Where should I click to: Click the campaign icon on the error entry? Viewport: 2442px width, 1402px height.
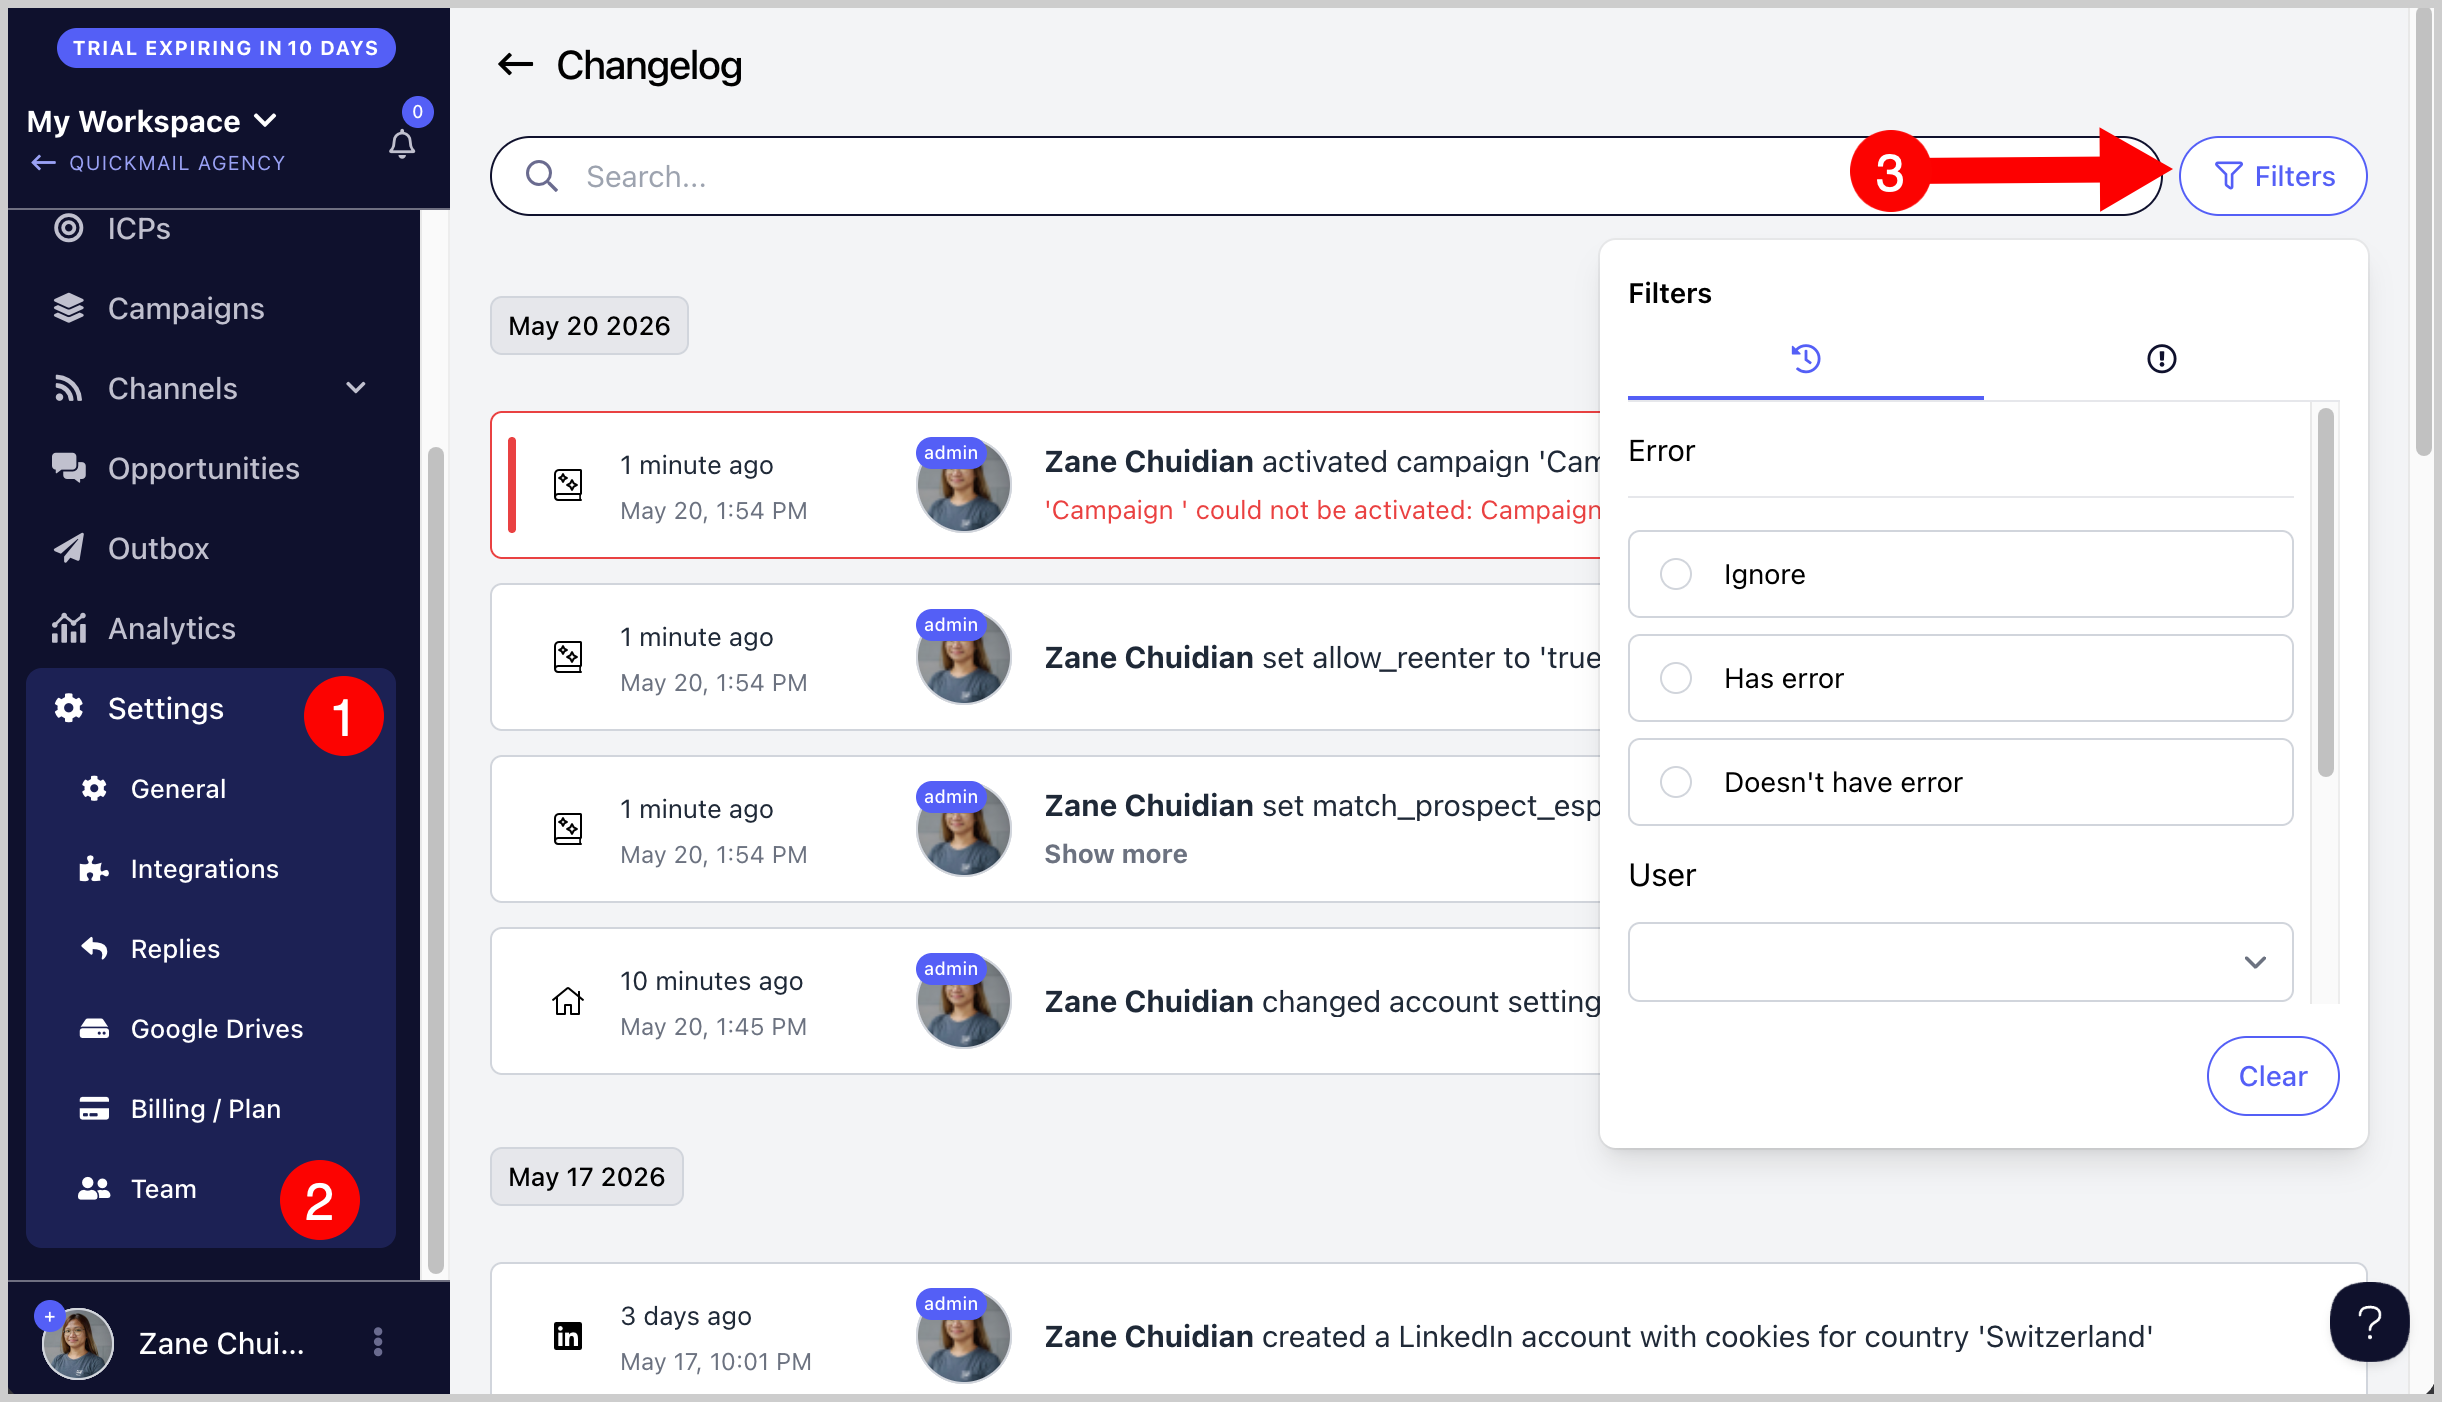568,485
